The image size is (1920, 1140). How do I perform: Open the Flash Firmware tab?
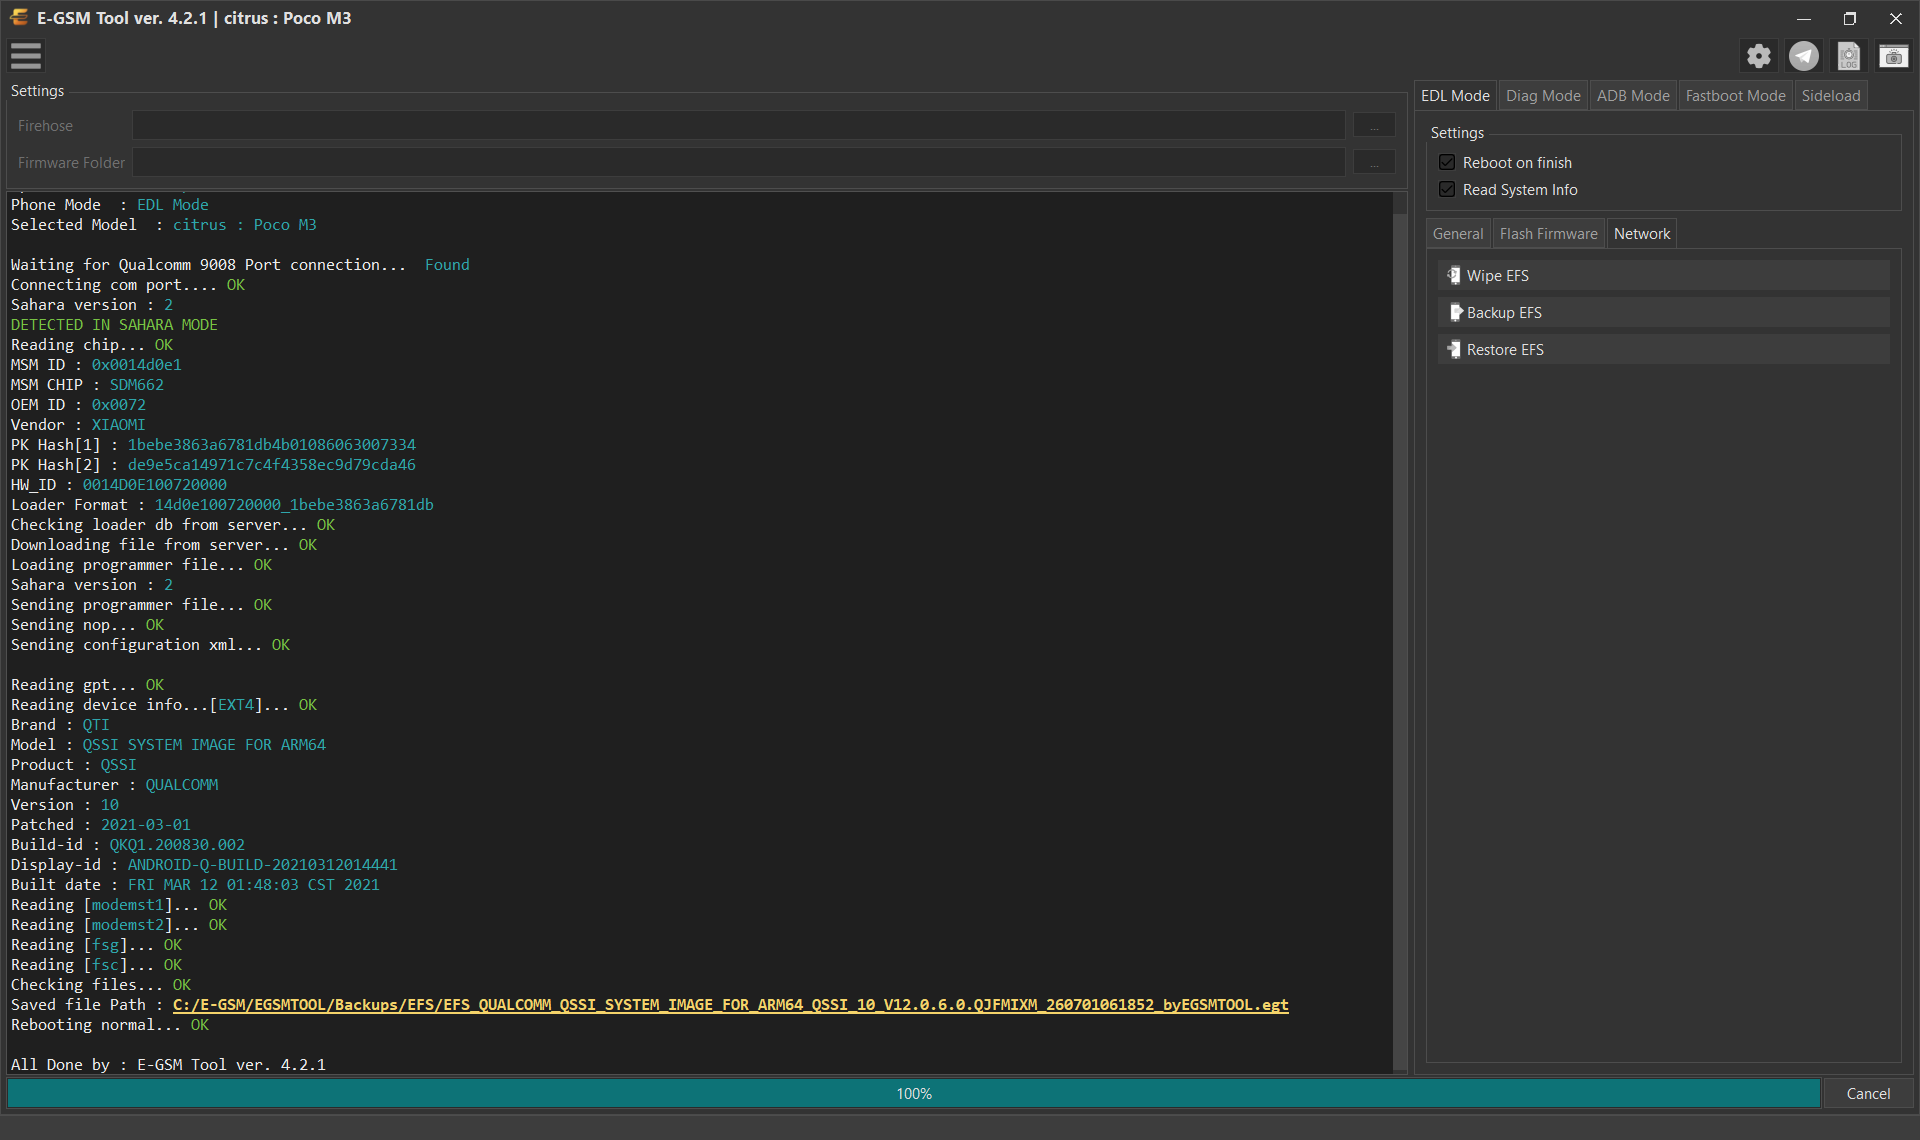(x=1548, y=234)
